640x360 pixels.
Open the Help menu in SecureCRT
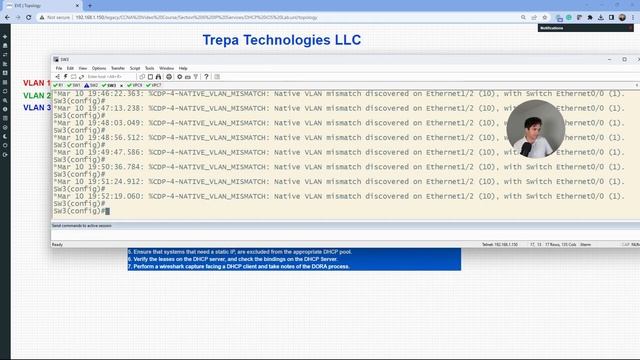click(x=183, y=68)
